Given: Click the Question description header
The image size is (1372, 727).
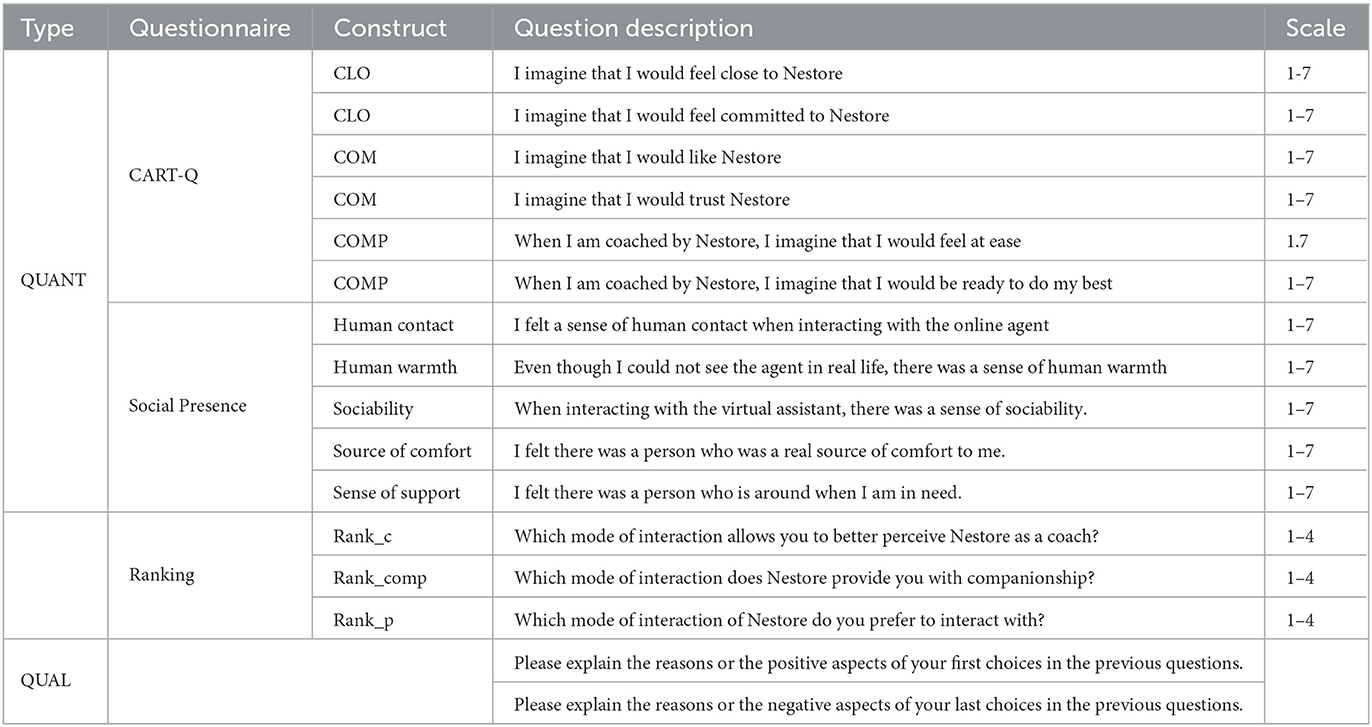Looking at the screenshot, I should [634, 28].
